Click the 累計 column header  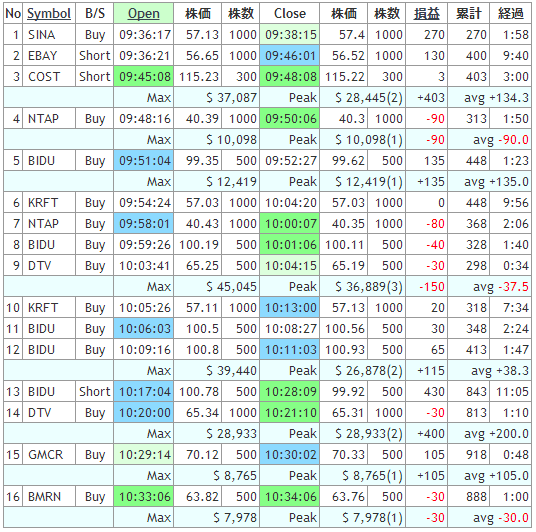click(x=468, y=14)
